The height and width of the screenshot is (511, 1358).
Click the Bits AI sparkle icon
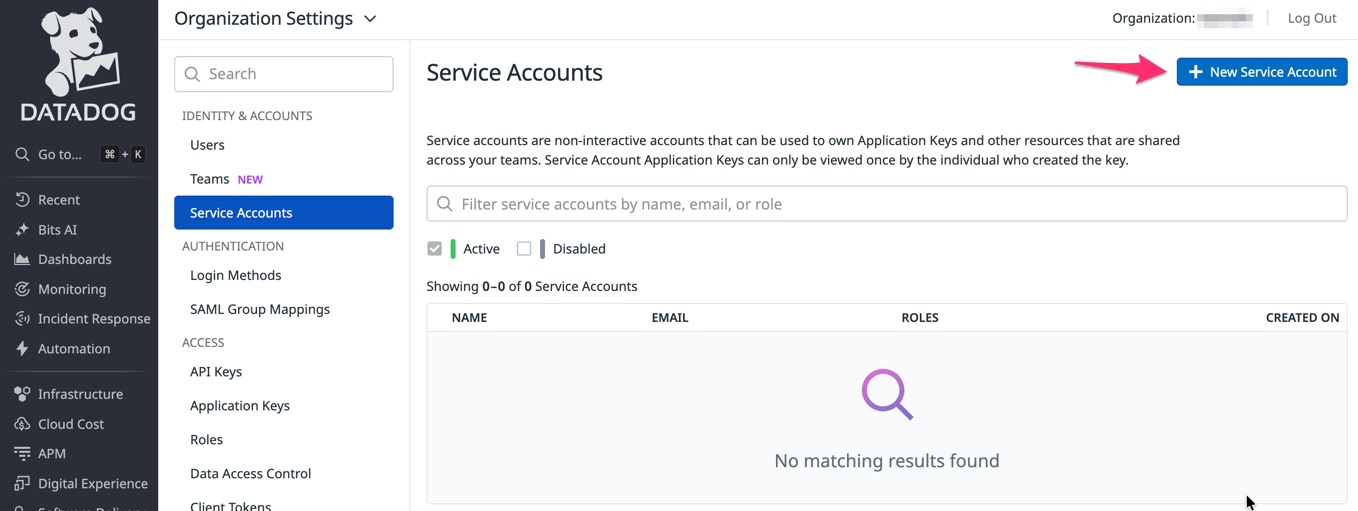coord(22,230)
